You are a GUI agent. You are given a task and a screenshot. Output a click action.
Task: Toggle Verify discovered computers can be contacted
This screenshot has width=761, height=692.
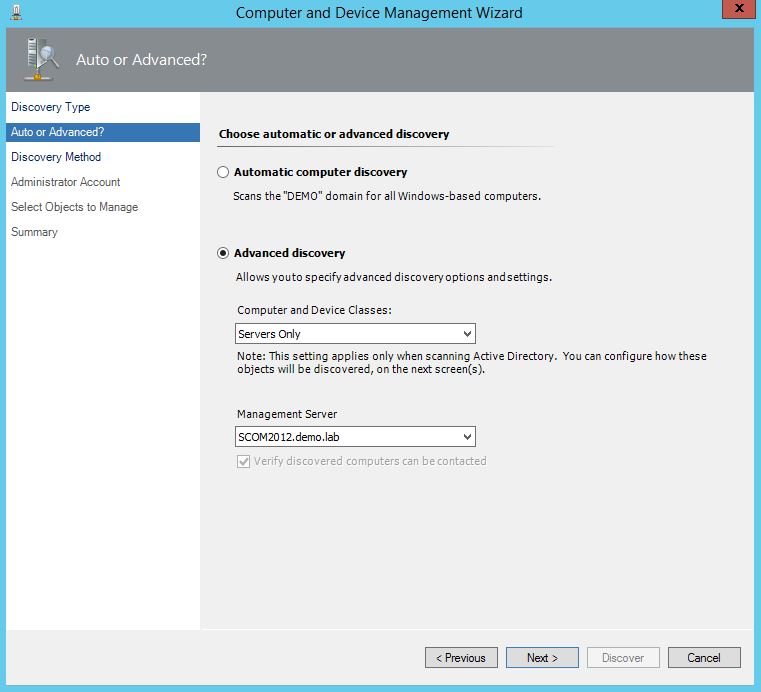pyautogui.click(x=243, y=461)
